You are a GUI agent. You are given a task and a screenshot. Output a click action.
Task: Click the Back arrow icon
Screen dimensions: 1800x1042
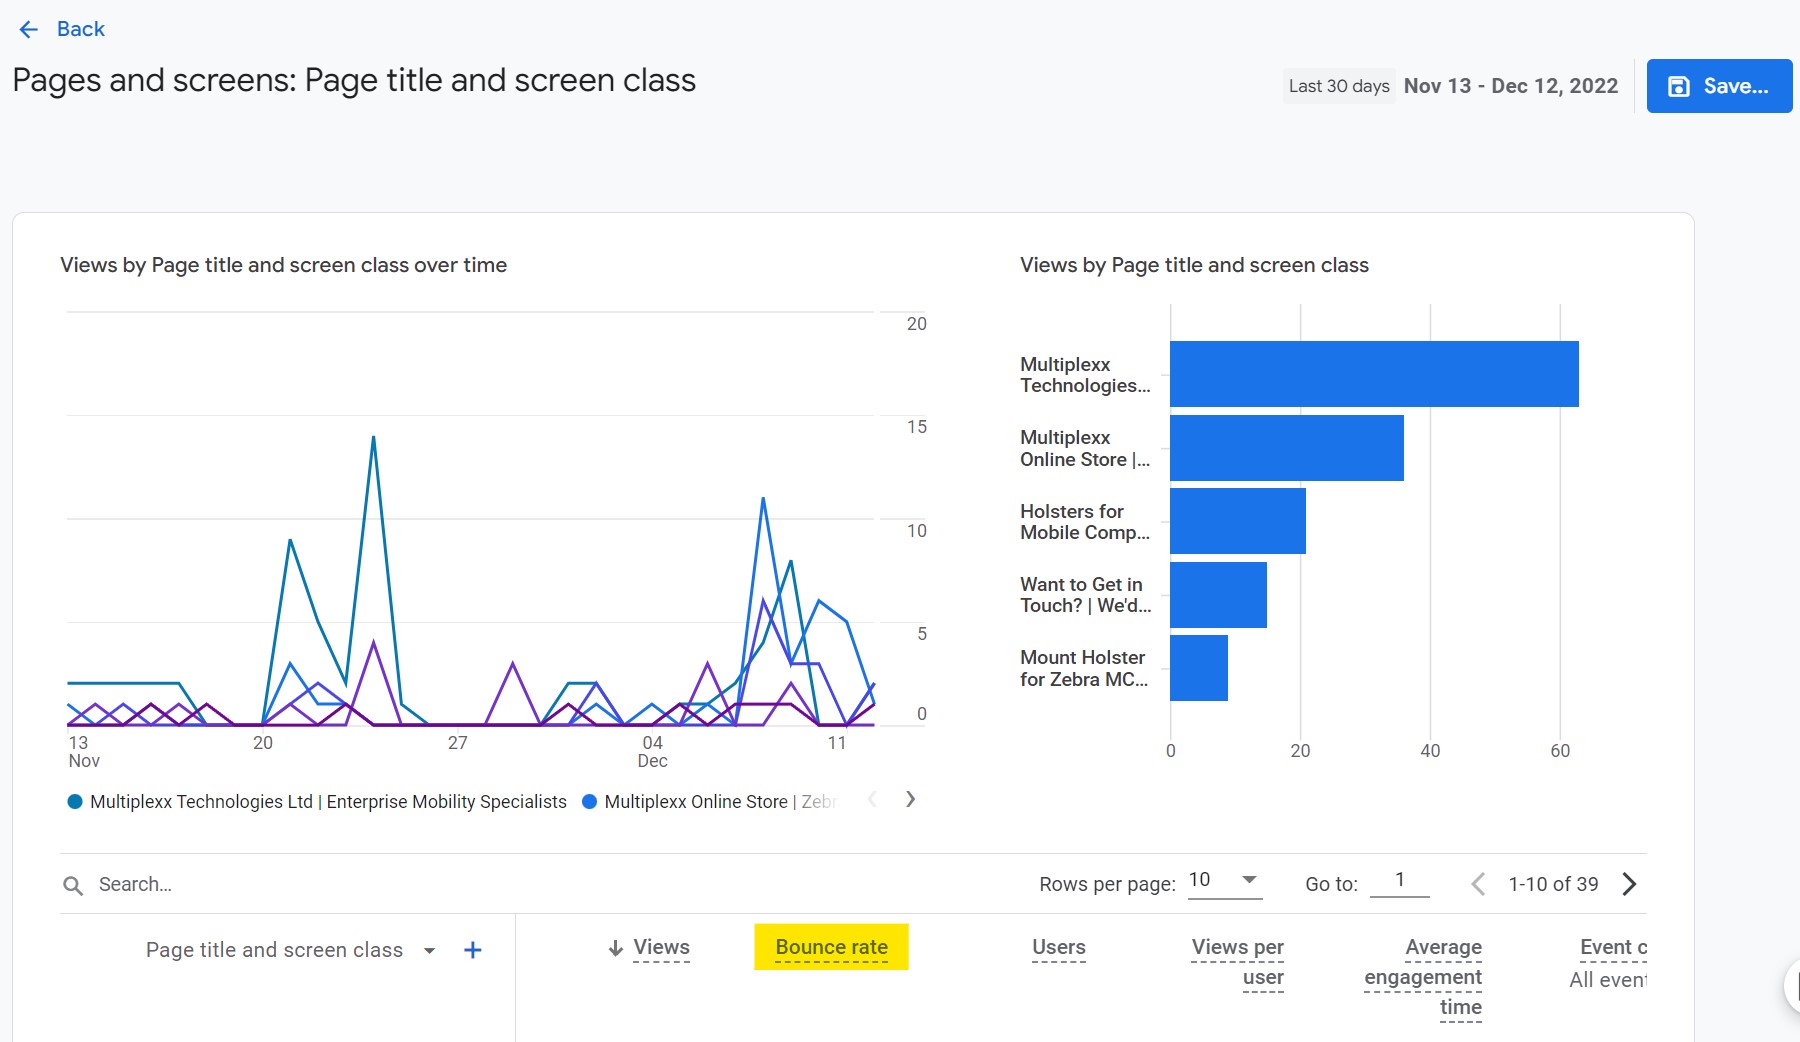coord(29,29)
